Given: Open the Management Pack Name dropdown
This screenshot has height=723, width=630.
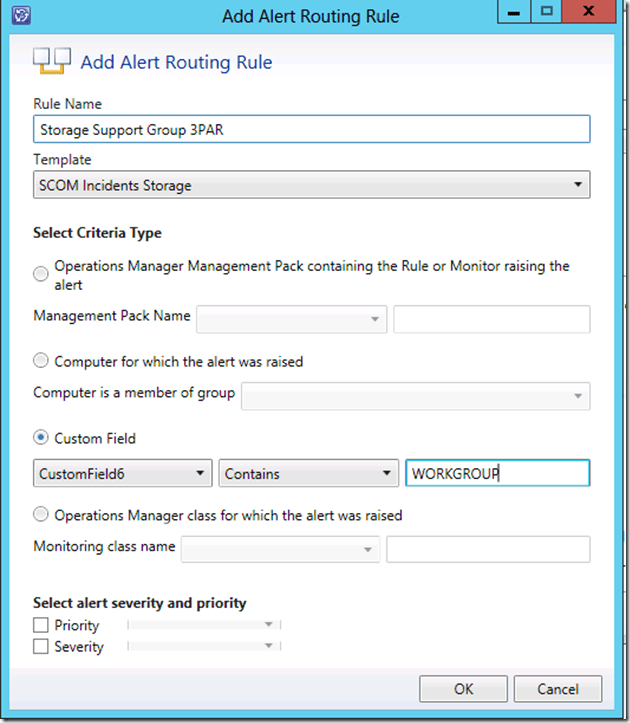Looking at the screenshot, I should pyautogui.click(x=292, y=319).
